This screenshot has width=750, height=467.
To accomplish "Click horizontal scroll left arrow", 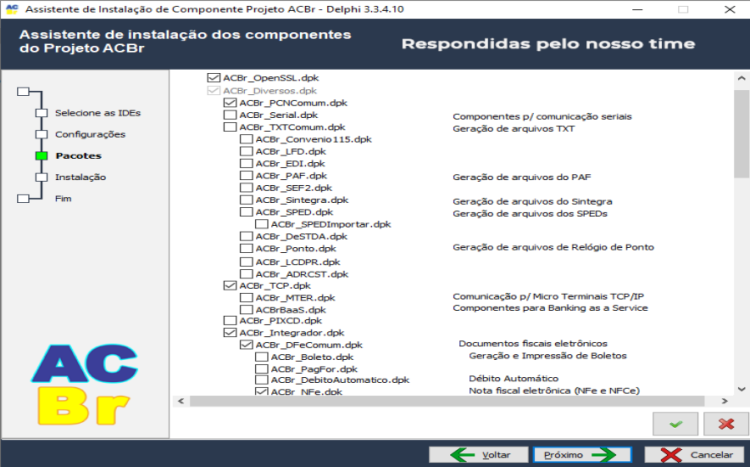I will [181, 401].
